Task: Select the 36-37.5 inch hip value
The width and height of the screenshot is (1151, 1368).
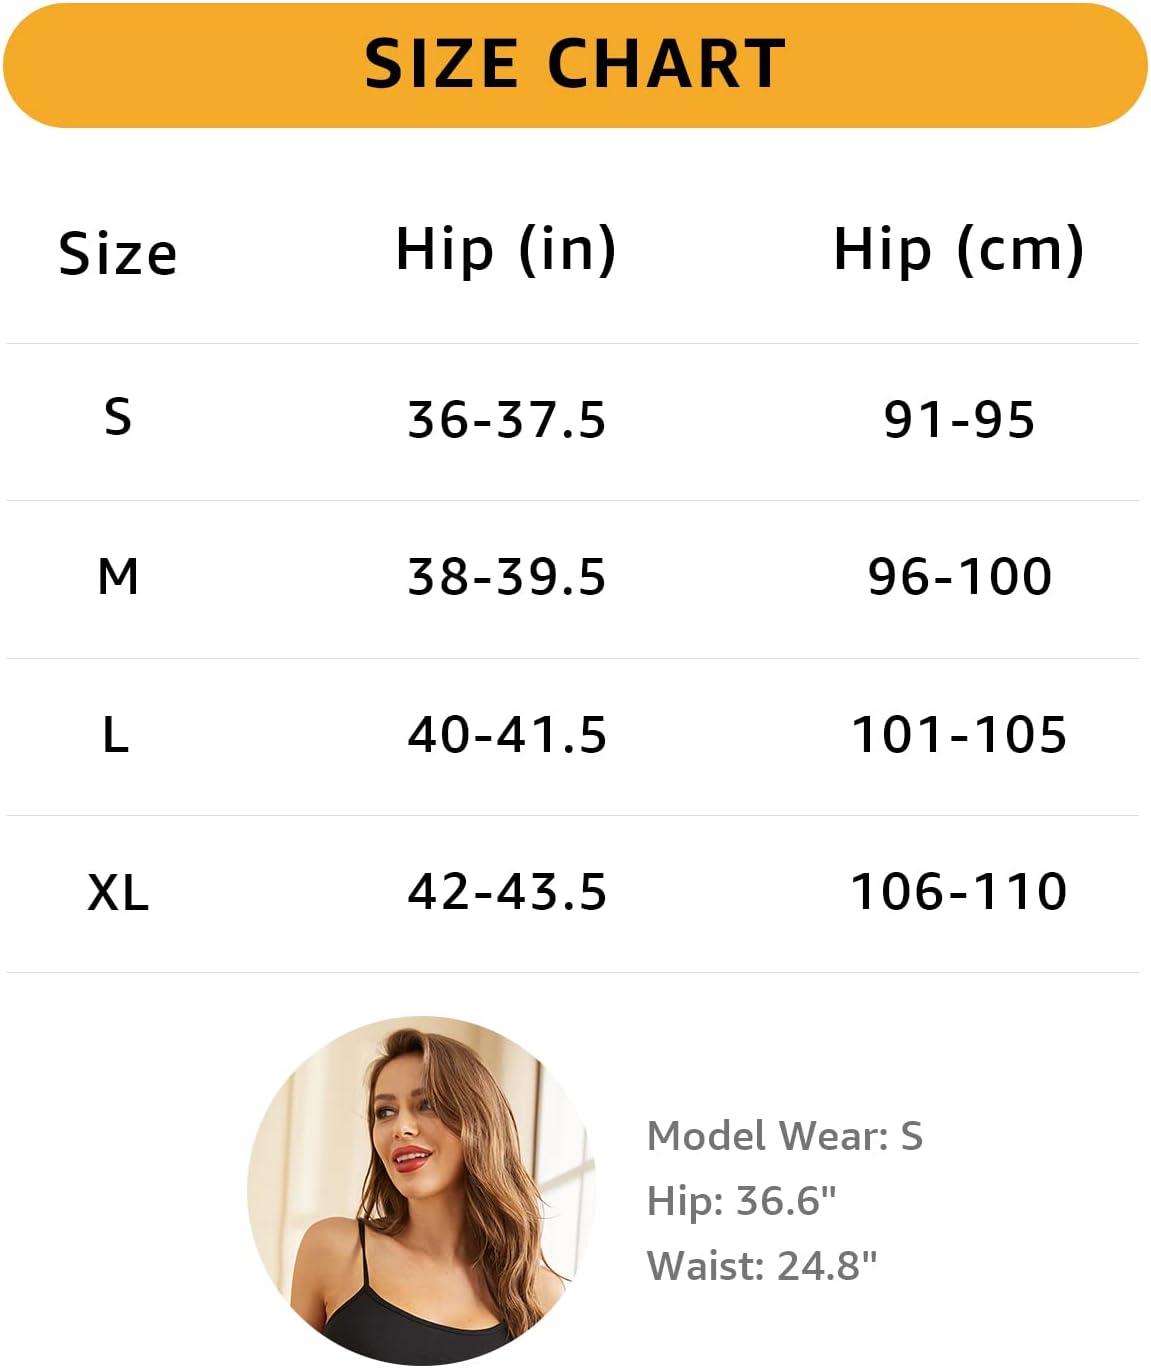Action: point(507,419)
